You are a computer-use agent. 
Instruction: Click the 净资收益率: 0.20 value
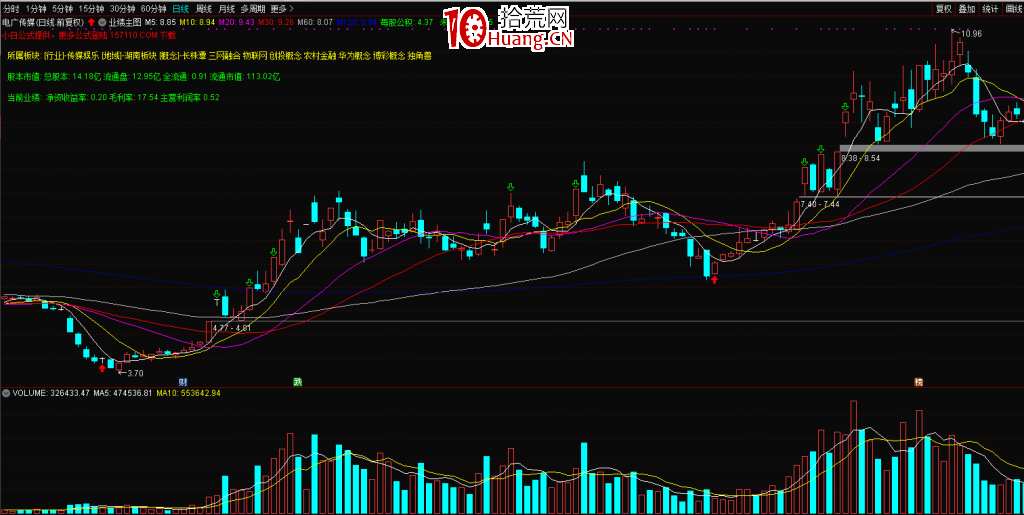pyautogui.click(x=75, y=97)
